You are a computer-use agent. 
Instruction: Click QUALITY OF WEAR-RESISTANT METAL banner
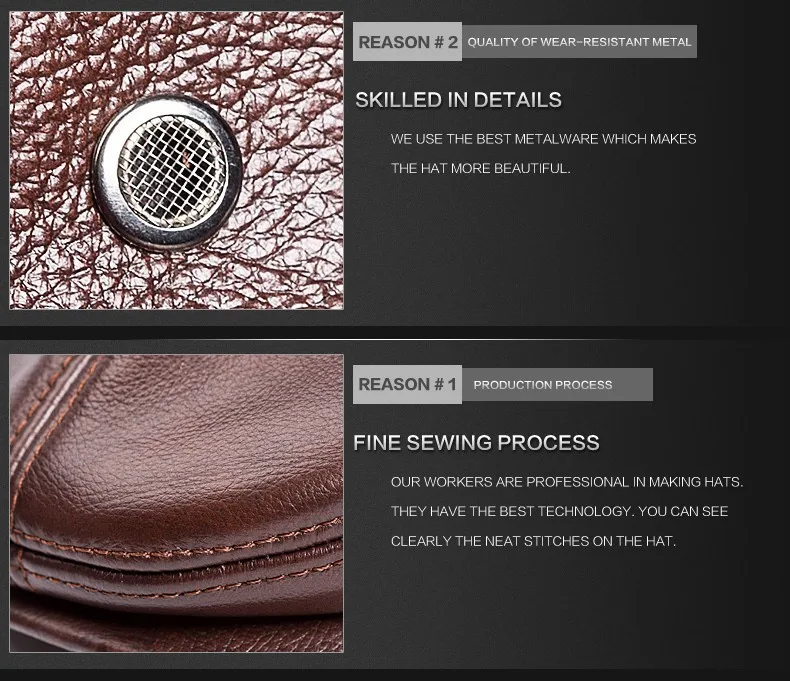coord(579,42)
